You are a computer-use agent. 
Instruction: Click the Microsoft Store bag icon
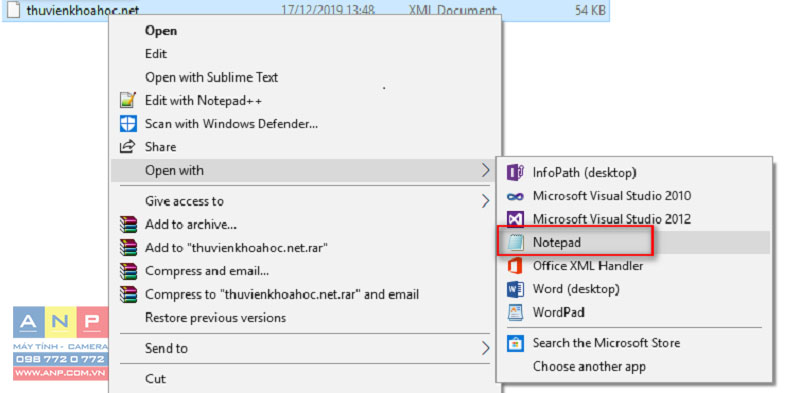[x=515, y=343]
